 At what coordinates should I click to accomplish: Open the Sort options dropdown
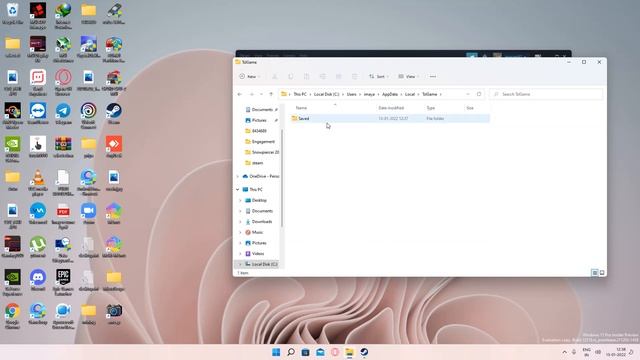(378, 76)
